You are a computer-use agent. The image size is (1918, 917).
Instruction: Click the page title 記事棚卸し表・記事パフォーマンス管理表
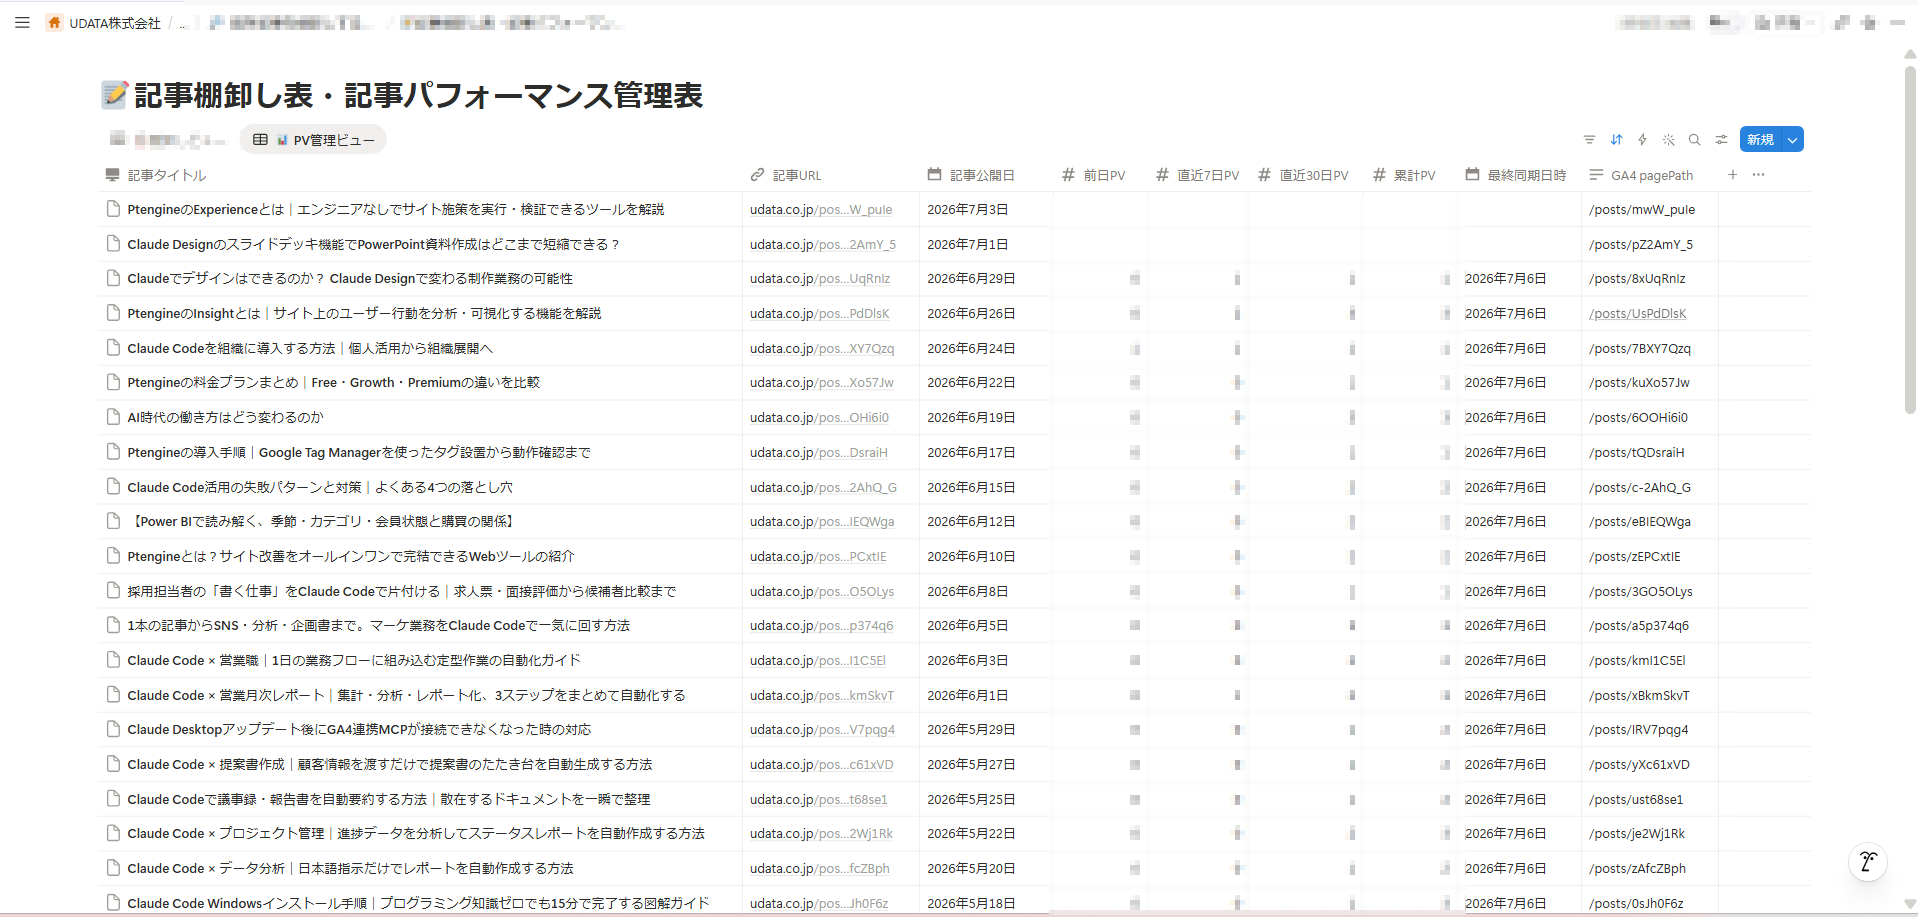[418, 95]
